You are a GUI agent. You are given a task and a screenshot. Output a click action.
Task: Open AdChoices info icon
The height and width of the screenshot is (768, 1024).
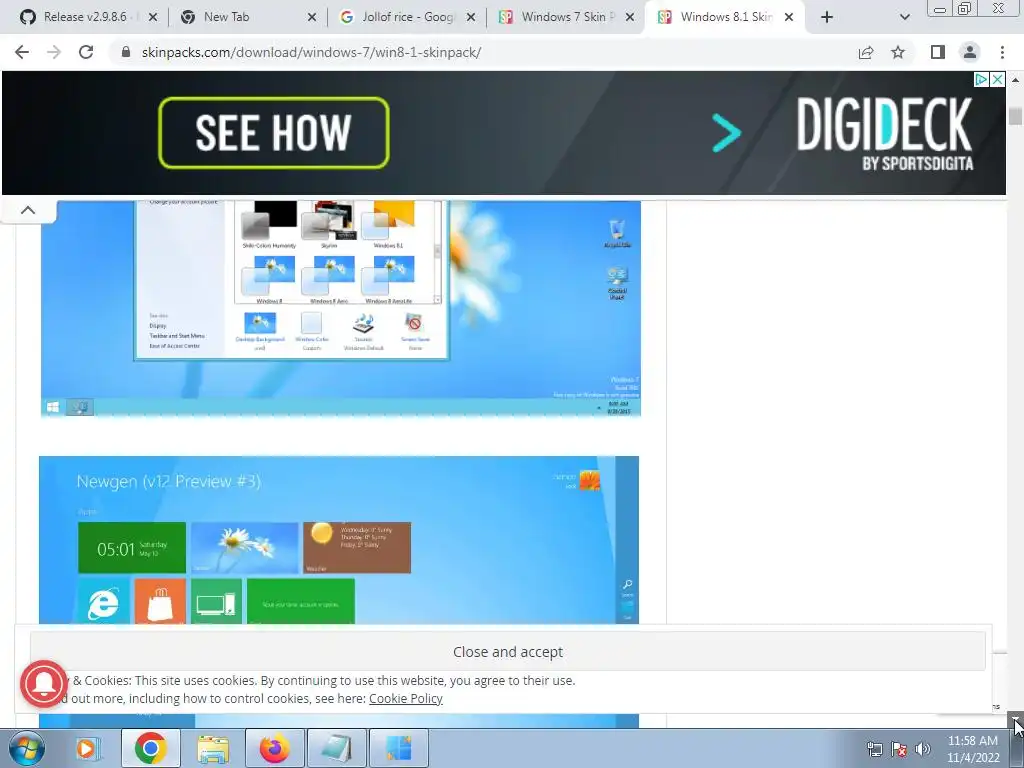click(980, 79)
